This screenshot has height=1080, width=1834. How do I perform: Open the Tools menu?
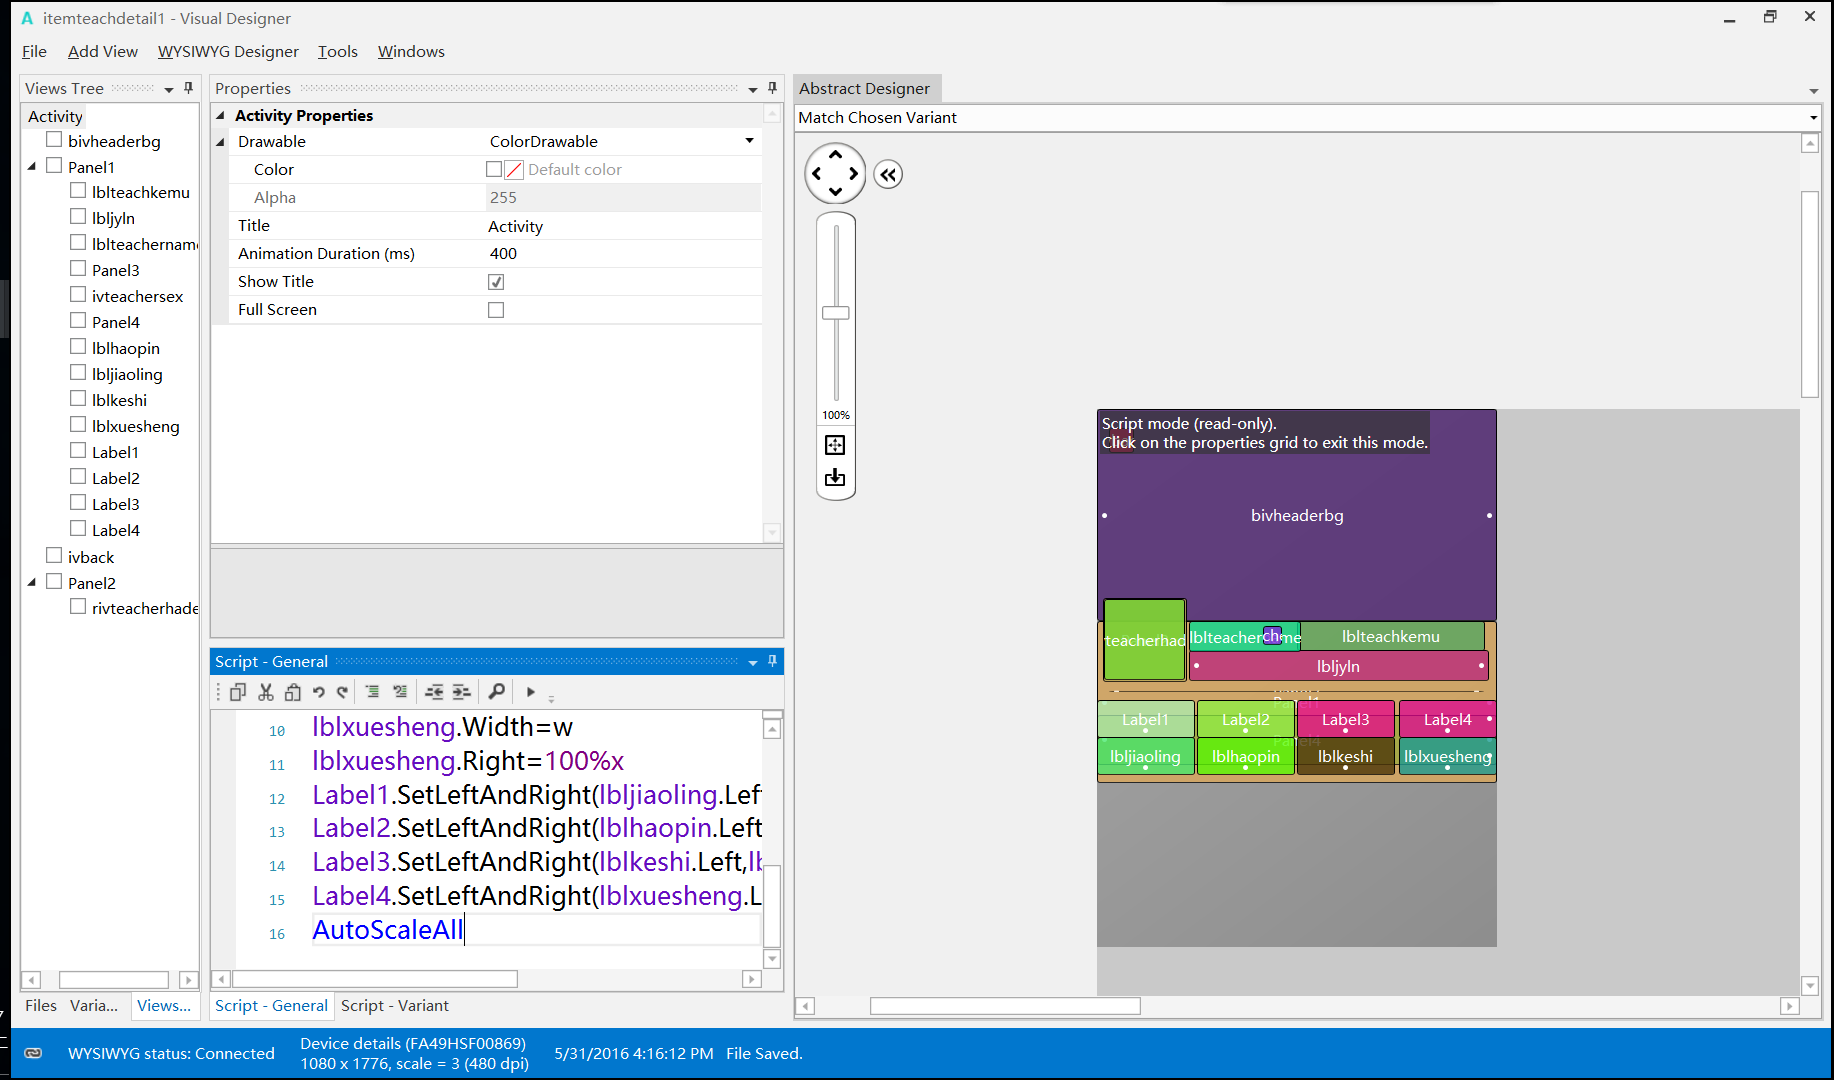coord(338,51)
